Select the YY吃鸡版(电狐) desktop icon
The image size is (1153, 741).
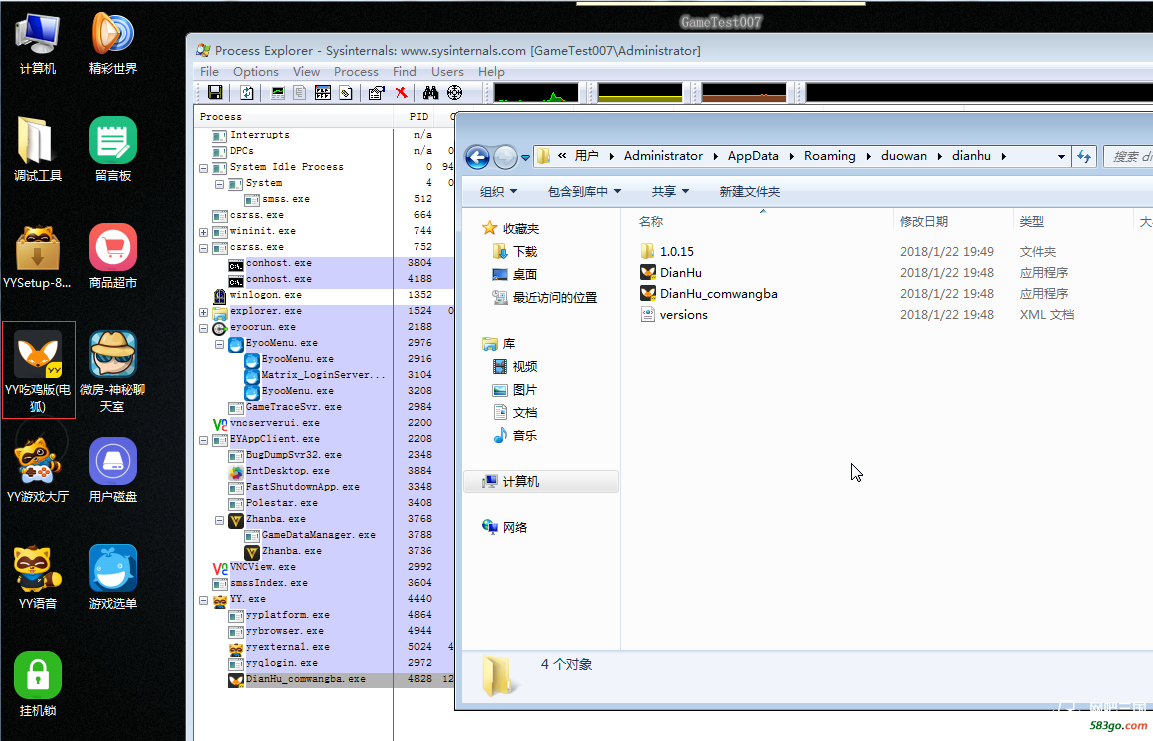click(38, 370)
